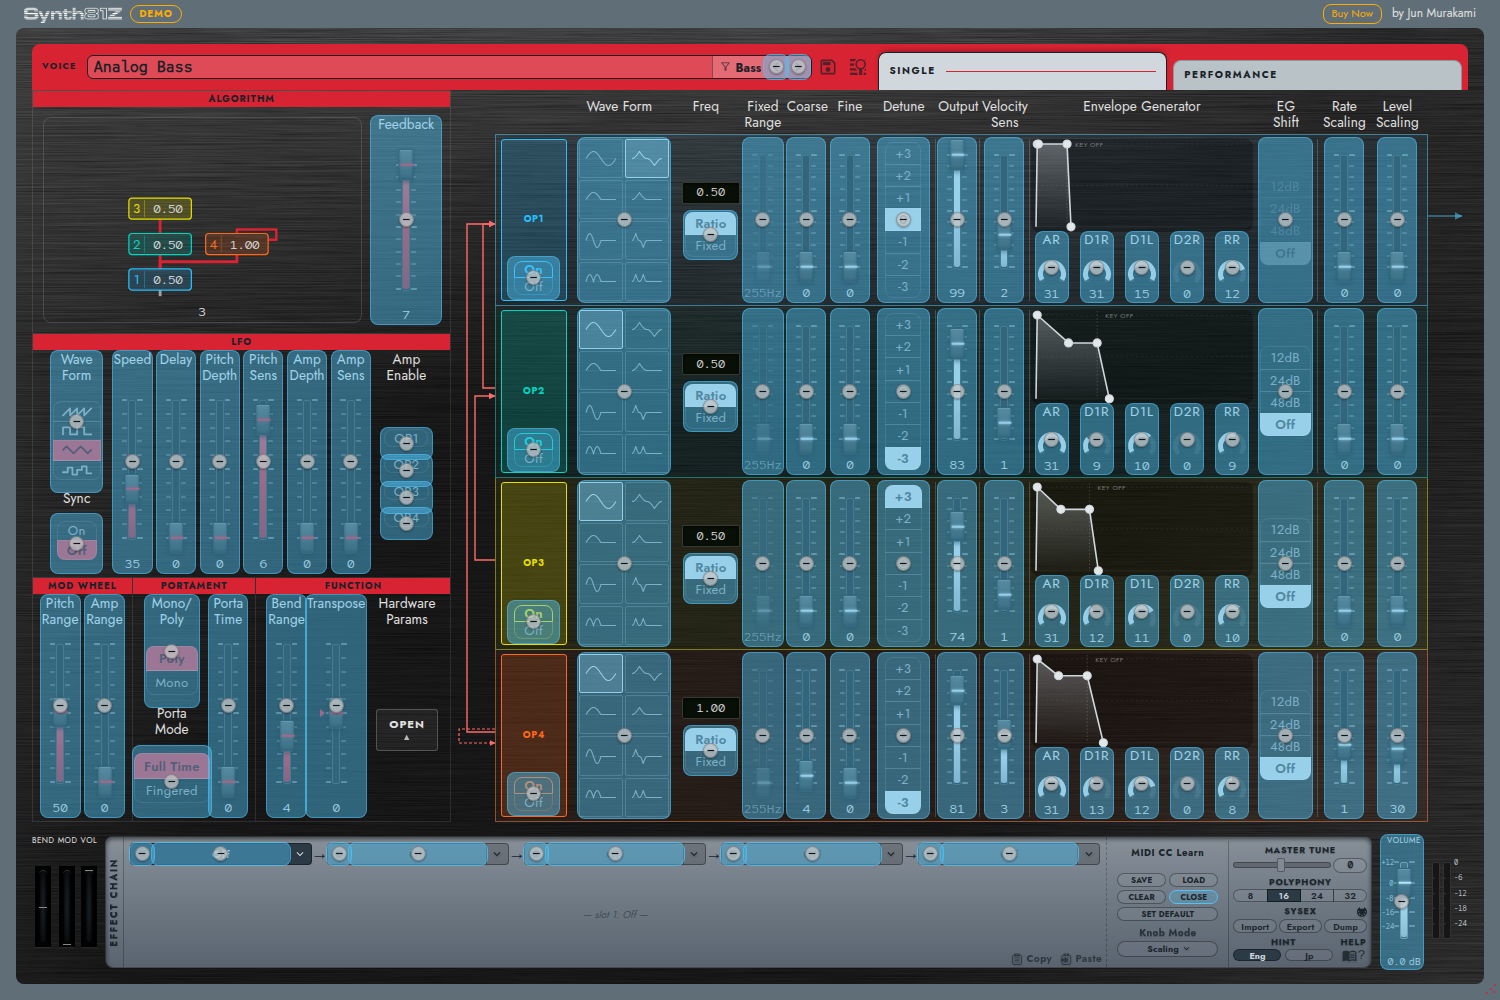The height and width of the screenshot is (1000, 1500).
Task: Switch to the SINGLE tab
Action: click(1022, 71)
